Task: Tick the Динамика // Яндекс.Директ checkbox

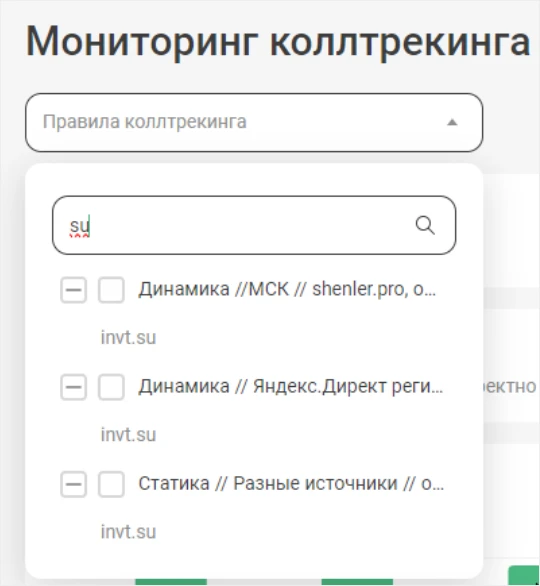Action: [111, 387]
